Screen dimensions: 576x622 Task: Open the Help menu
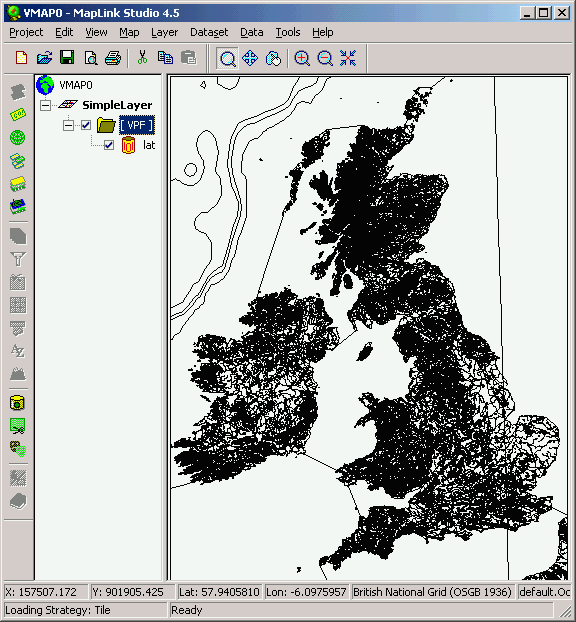[x=323, y=32]
